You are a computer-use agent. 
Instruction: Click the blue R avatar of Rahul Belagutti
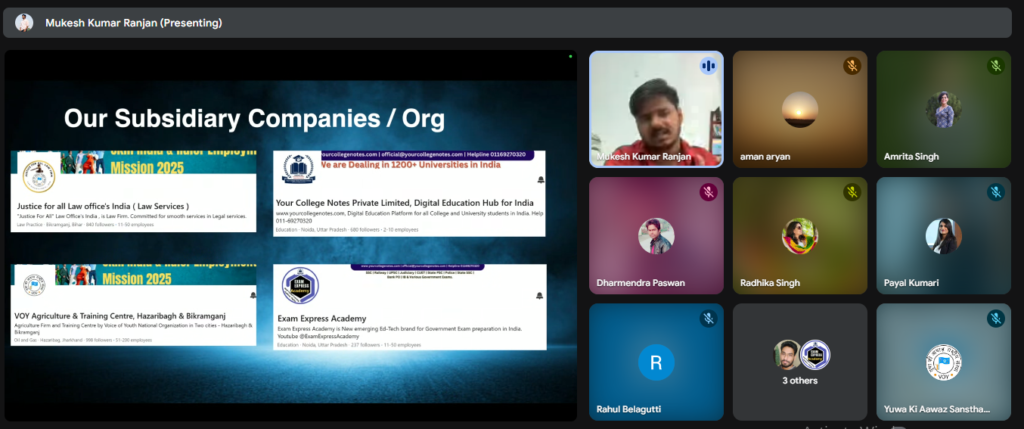tap(656, 362)
